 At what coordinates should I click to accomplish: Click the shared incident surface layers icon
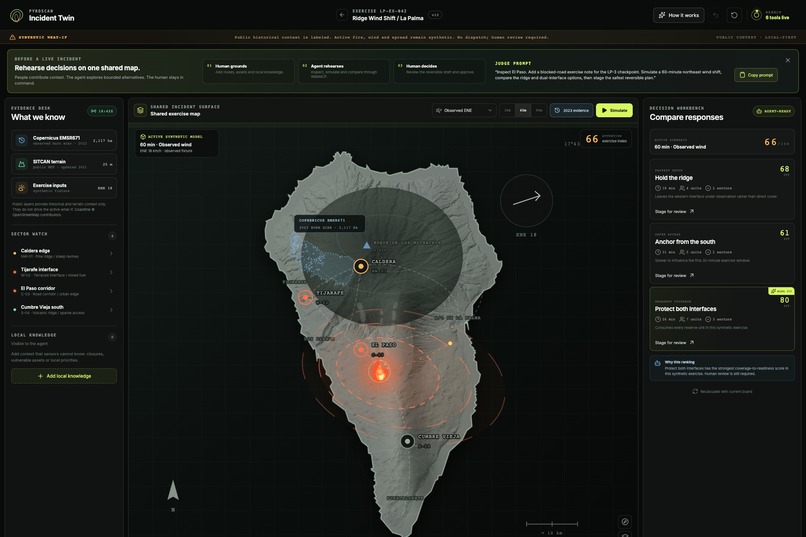[x=140, y=110]
